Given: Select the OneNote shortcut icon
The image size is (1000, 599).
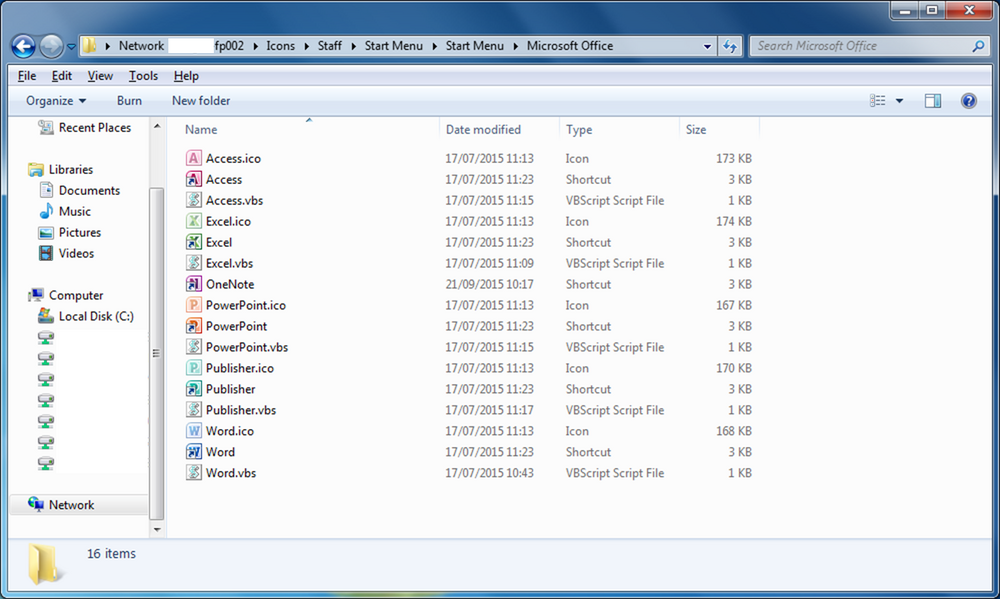Looking at the screenshot, I should pos(194,284).
